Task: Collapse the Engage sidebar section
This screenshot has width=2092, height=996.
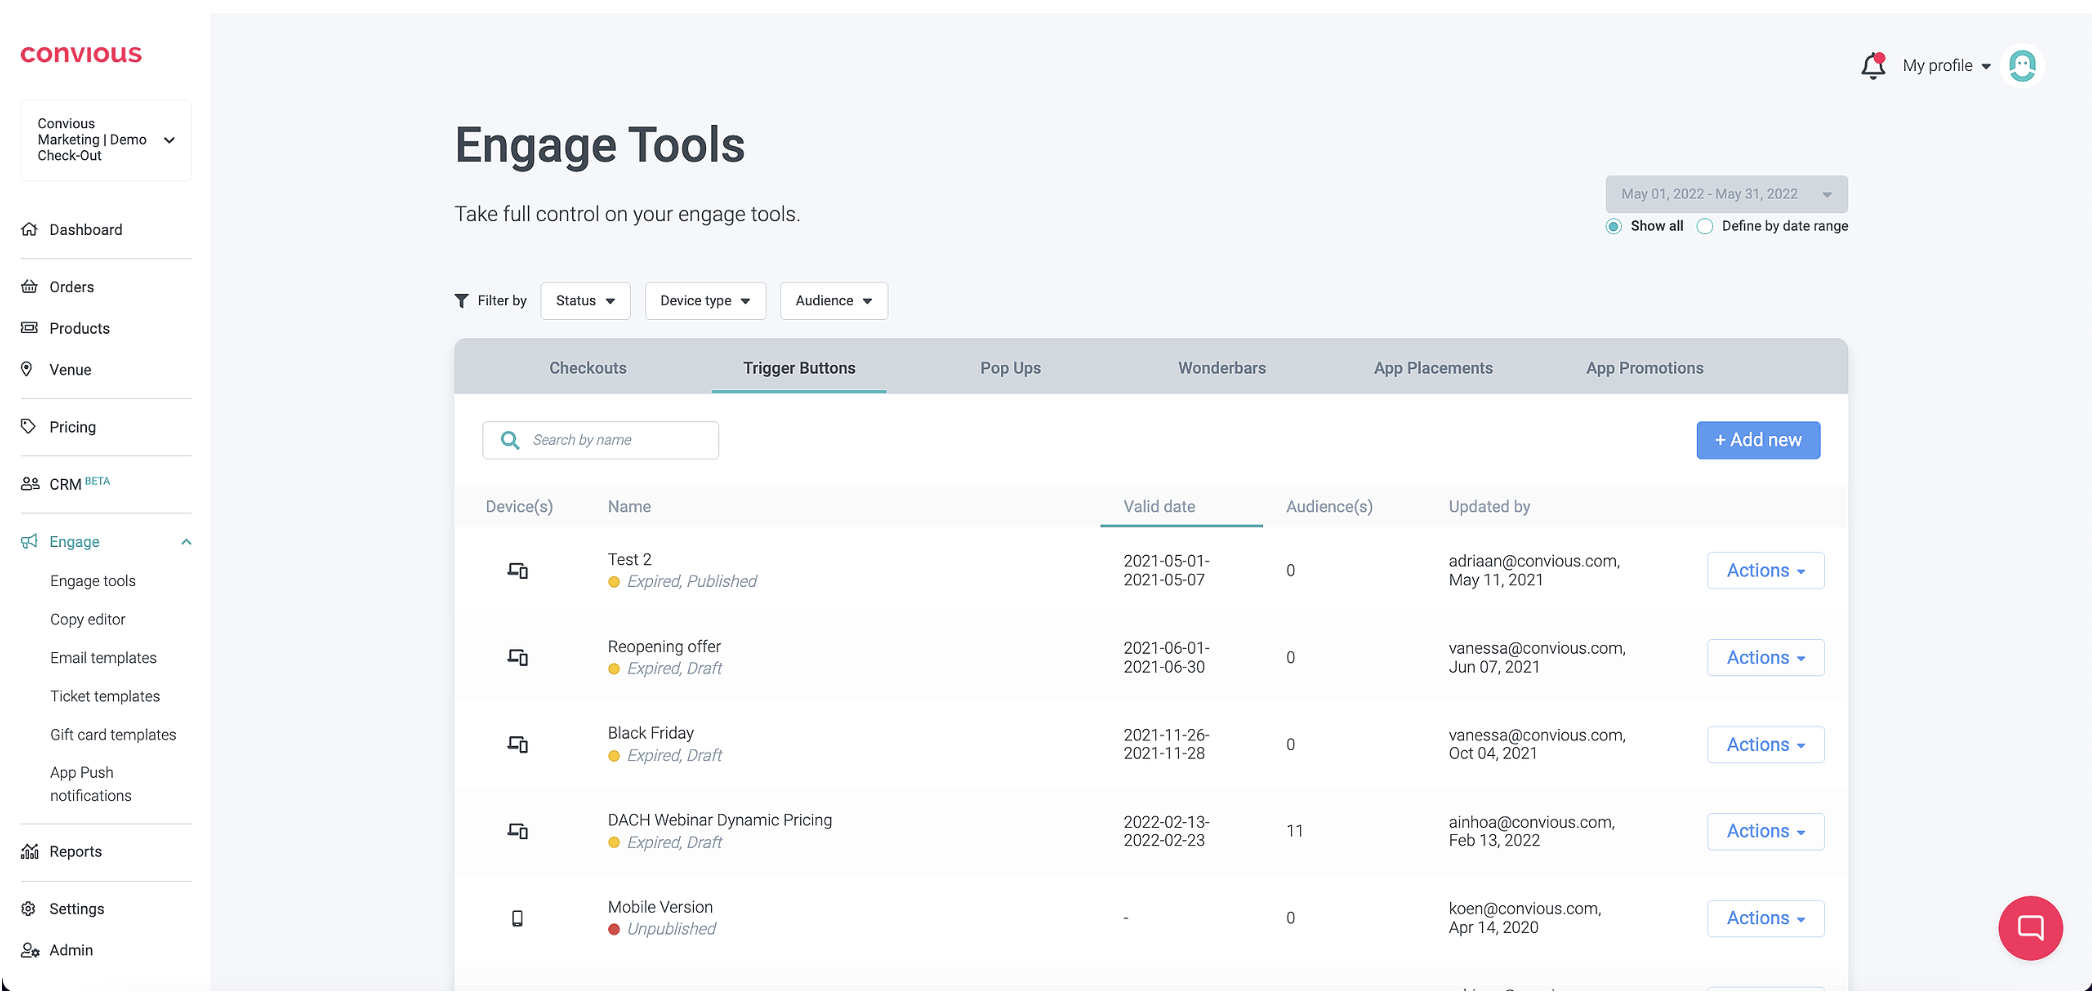Action: click(186, 542)
